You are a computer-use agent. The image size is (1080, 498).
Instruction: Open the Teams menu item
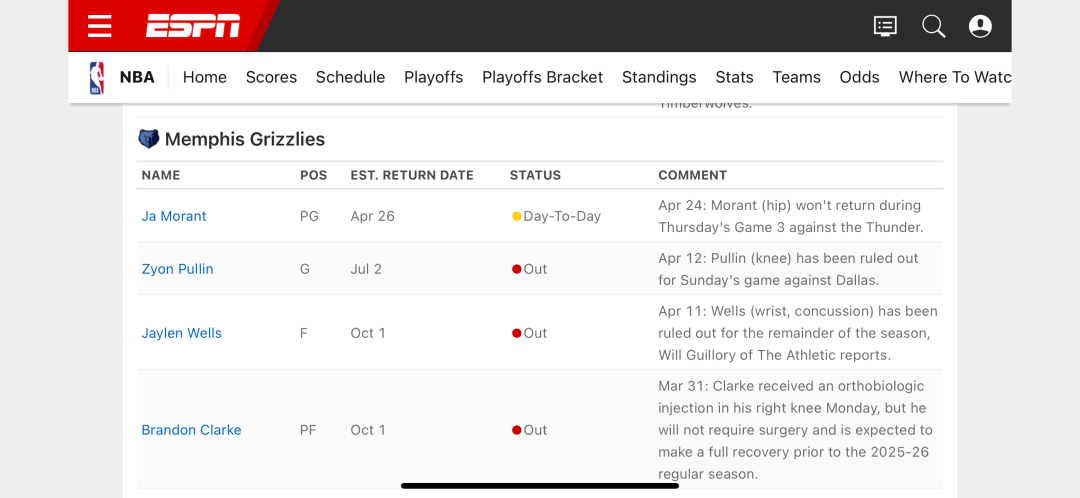pyautogui.click(x=796, y=77)
